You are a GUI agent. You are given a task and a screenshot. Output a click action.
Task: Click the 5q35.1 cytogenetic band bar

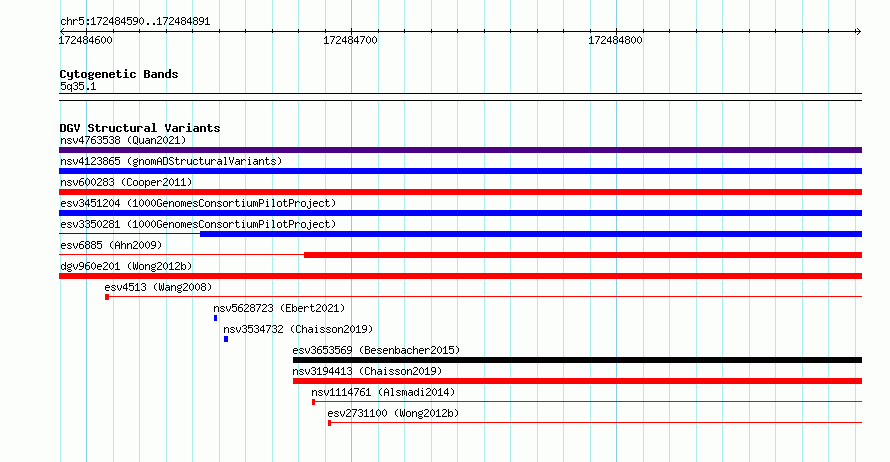(x=460, y=97)
